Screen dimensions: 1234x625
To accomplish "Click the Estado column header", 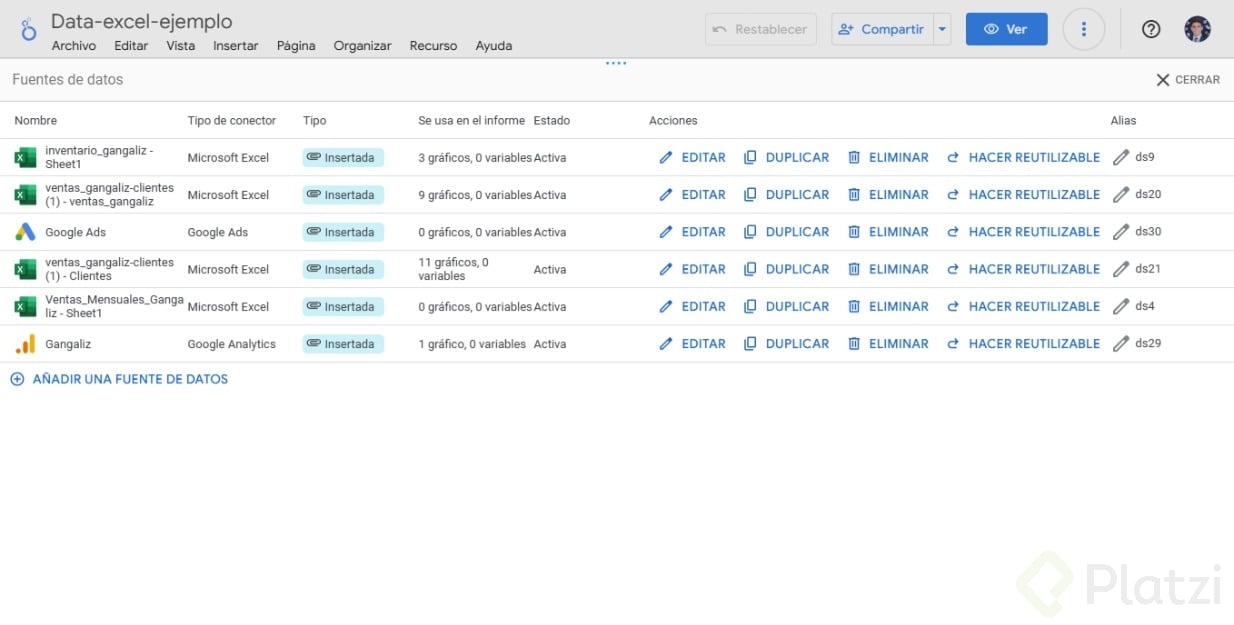I will click(552, 121).
